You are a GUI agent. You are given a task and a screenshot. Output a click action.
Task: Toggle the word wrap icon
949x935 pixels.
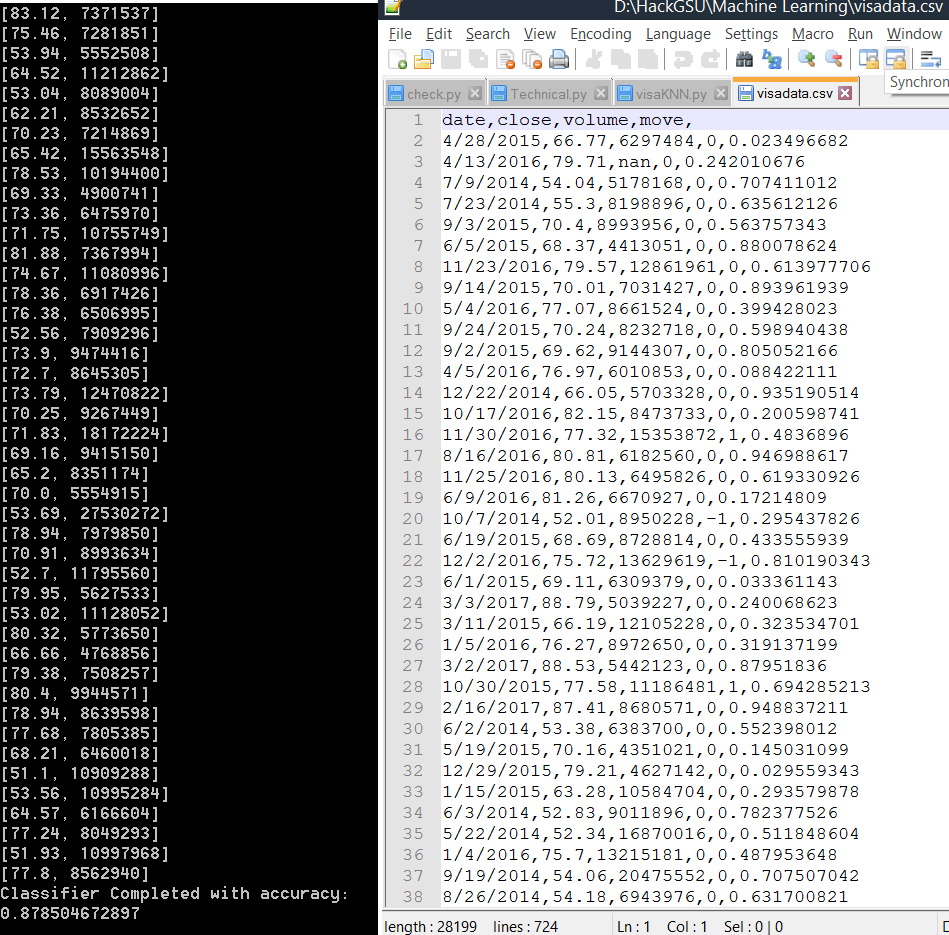coord(931,59)
